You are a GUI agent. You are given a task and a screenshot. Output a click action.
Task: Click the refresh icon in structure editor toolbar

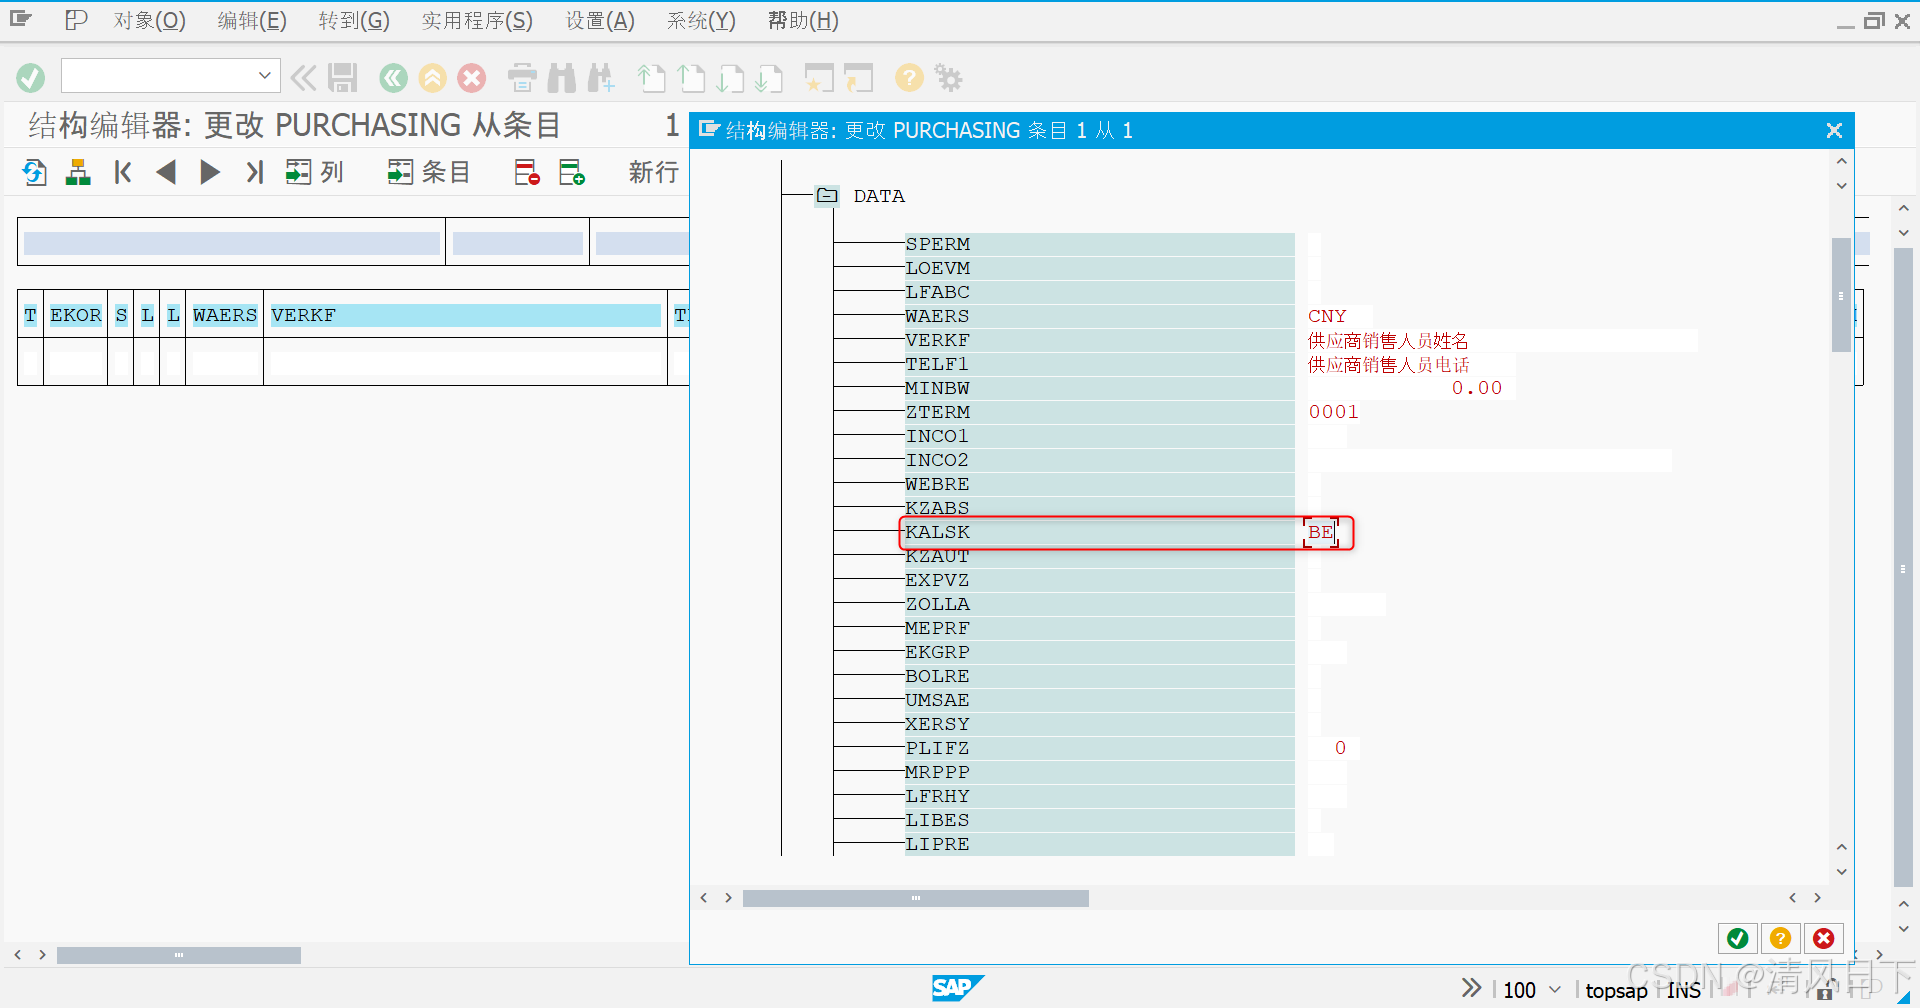(35, 172)
